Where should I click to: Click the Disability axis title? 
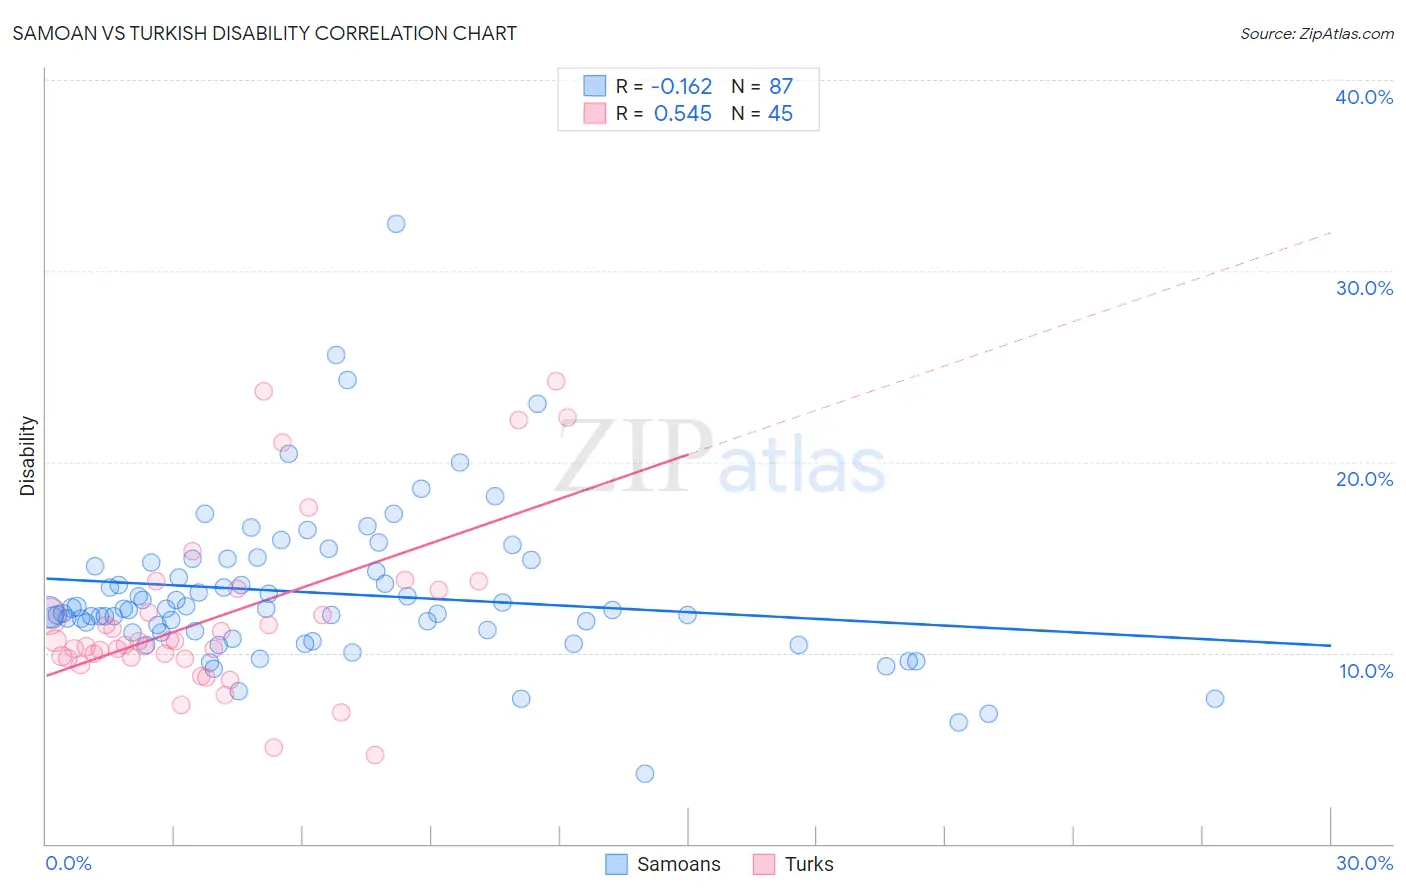click(28, 456)
